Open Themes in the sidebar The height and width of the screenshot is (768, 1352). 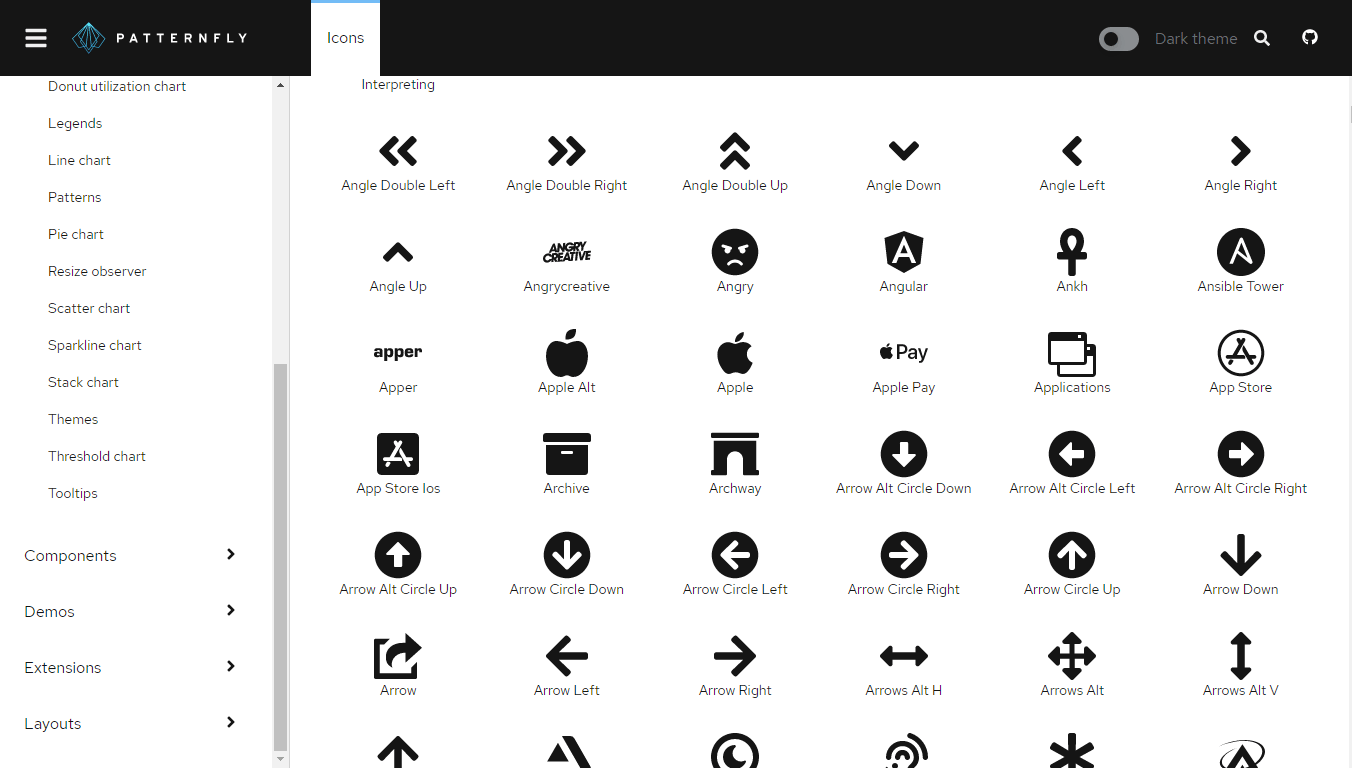73,419
